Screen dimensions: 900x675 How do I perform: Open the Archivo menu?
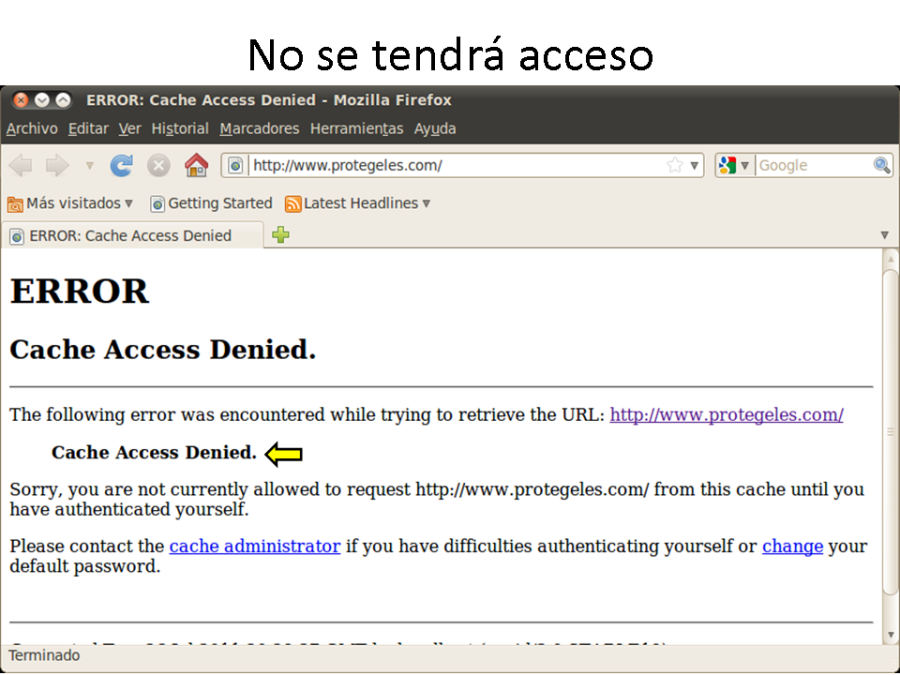pyautogui.click(x=32, y=128)
